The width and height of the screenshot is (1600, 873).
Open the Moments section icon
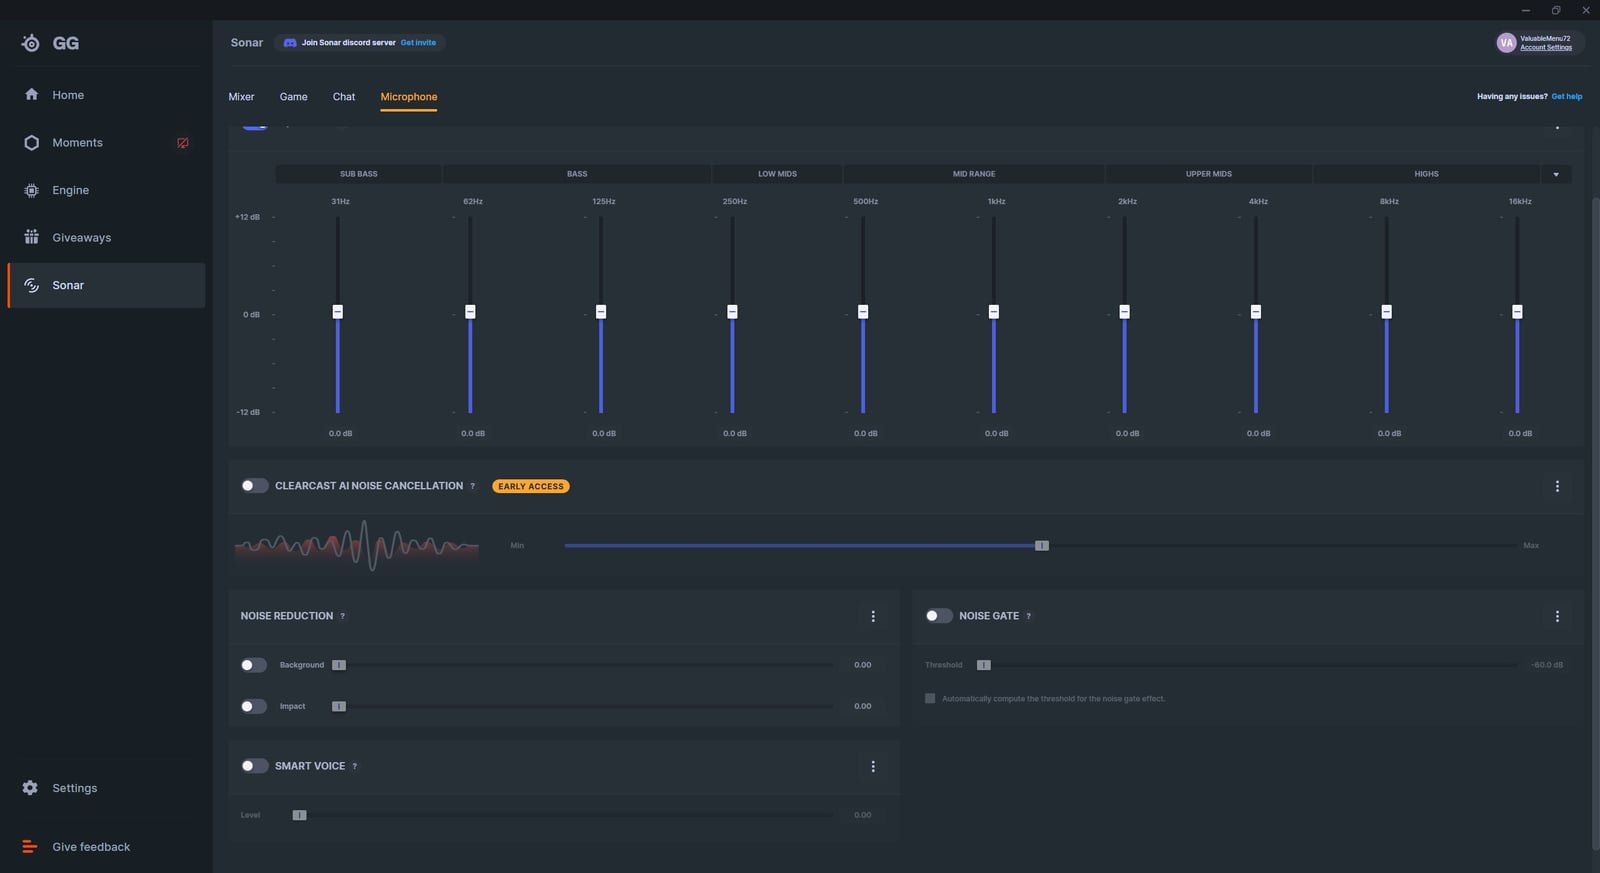click(31, 143)
